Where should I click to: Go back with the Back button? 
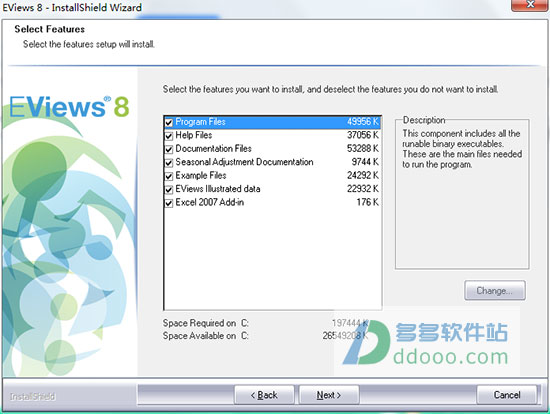(264, 395)
